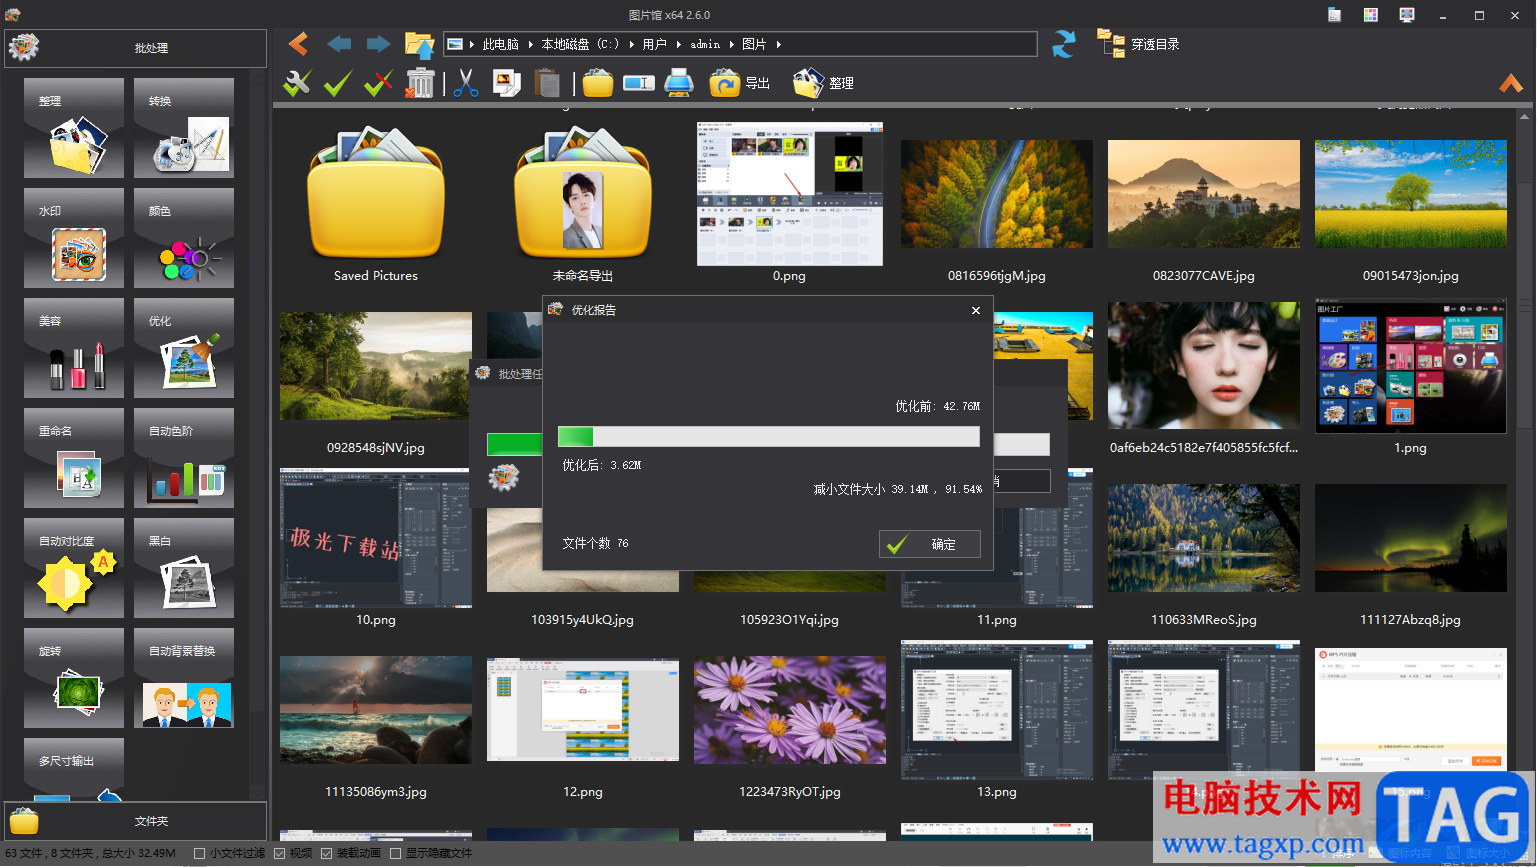Open the 转换 convert tool
The image size is (1537, 867).
point(184,128)
